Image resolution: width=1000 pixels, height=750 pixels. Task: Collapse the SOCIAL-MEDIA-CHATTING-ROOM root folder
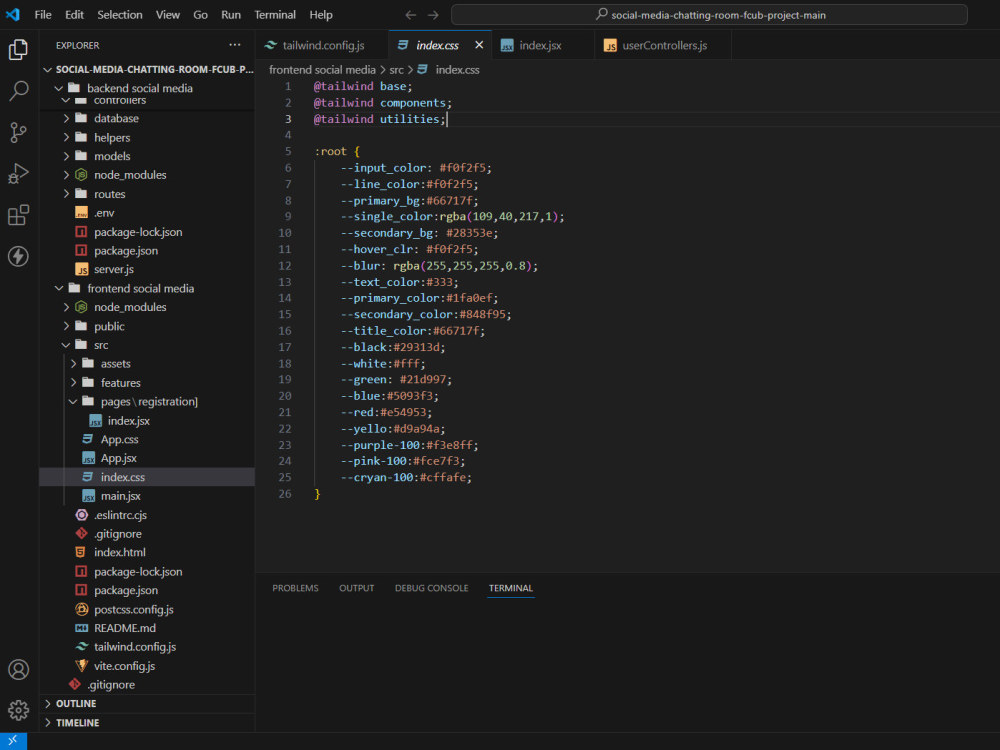(x=48, y=70)
